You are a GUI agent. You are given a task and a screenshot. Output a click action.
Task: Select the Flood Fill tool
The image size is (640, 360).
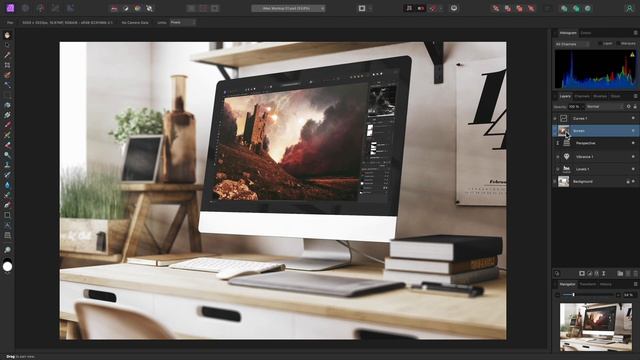pos(7,105)
